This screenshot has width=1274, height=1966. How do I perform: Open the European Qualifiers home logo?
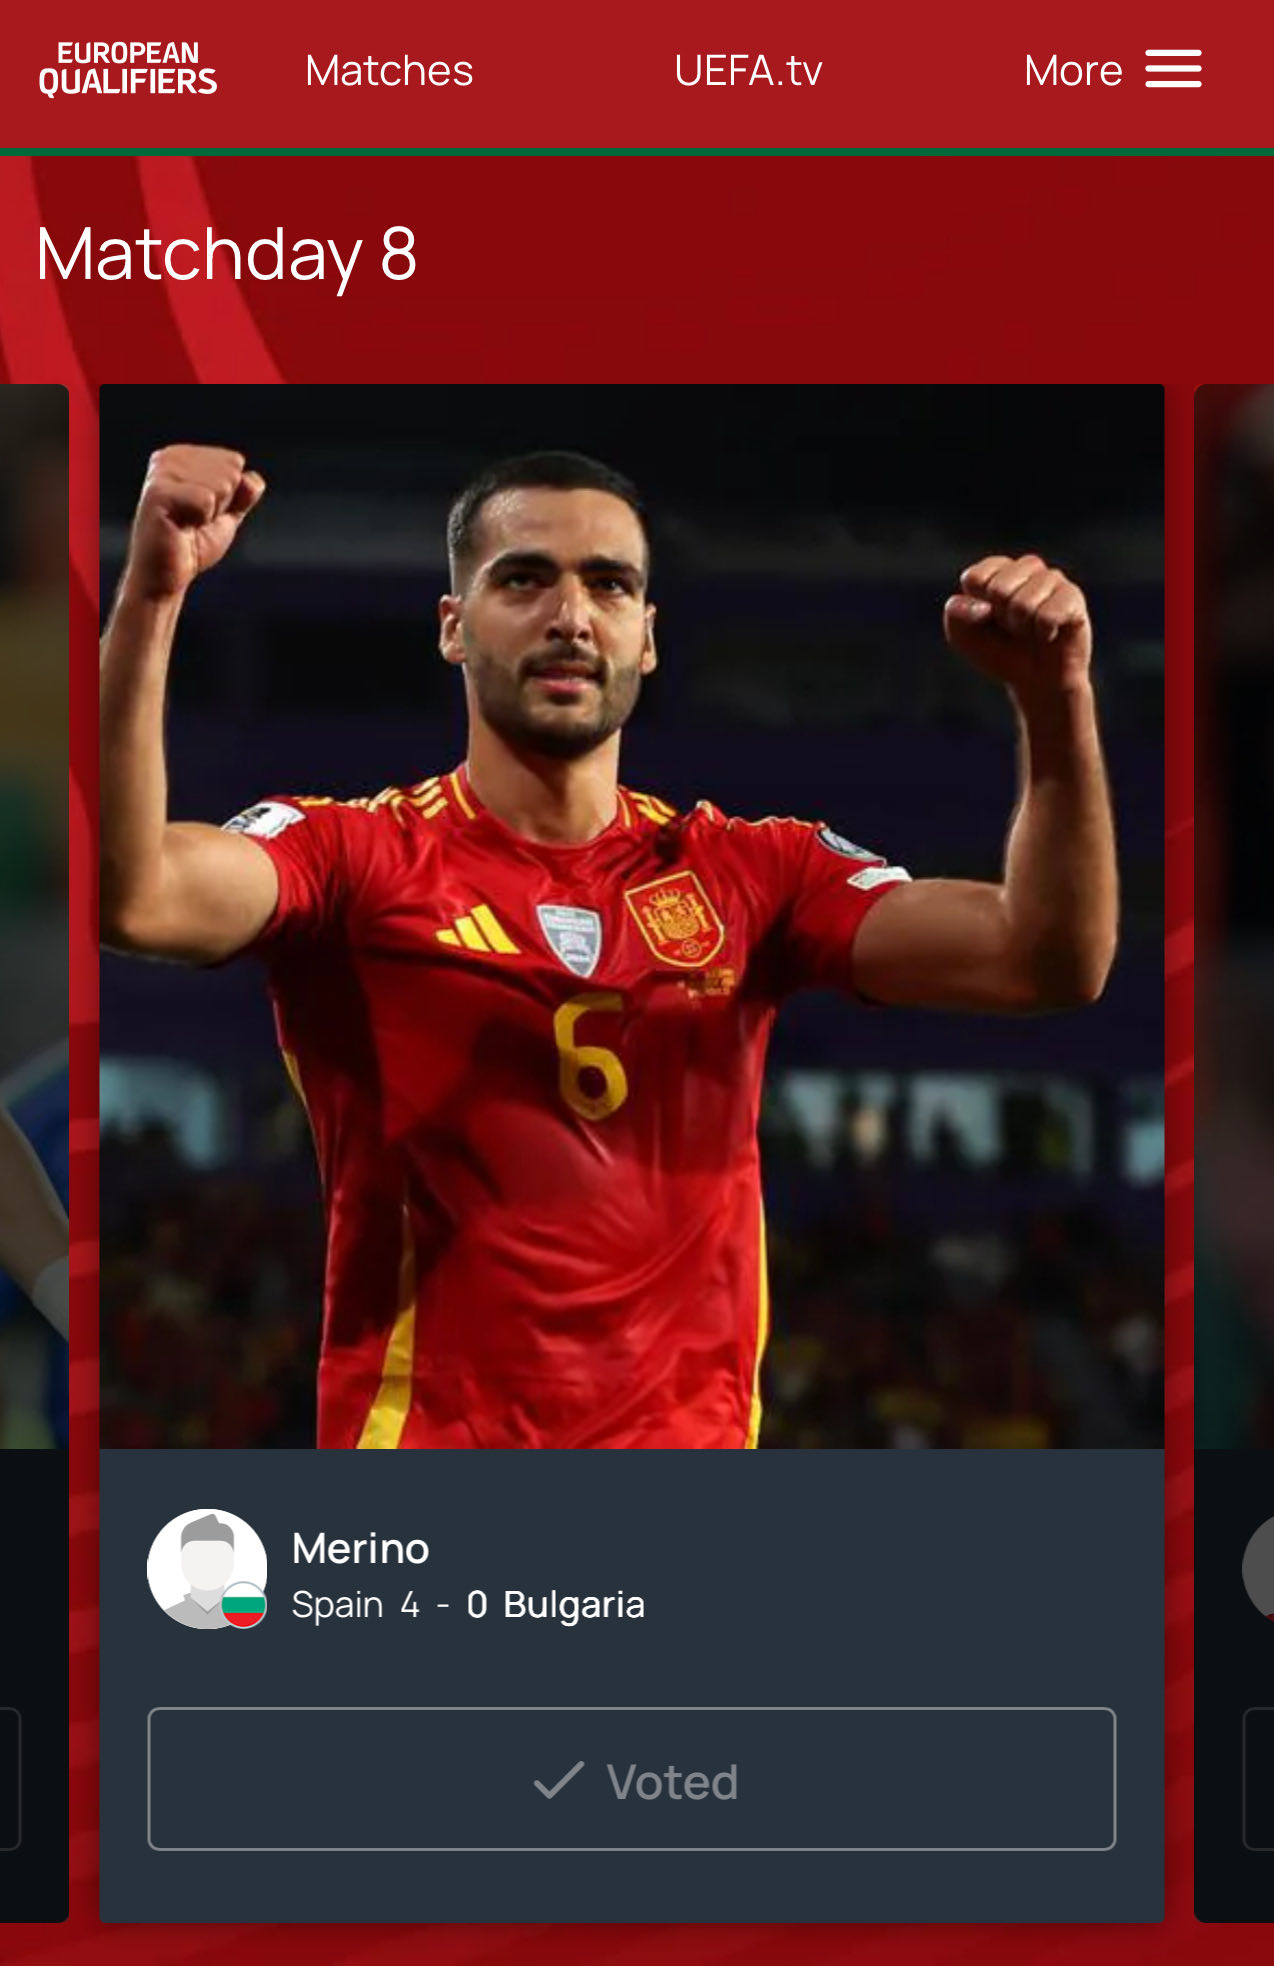click(128, 69)
